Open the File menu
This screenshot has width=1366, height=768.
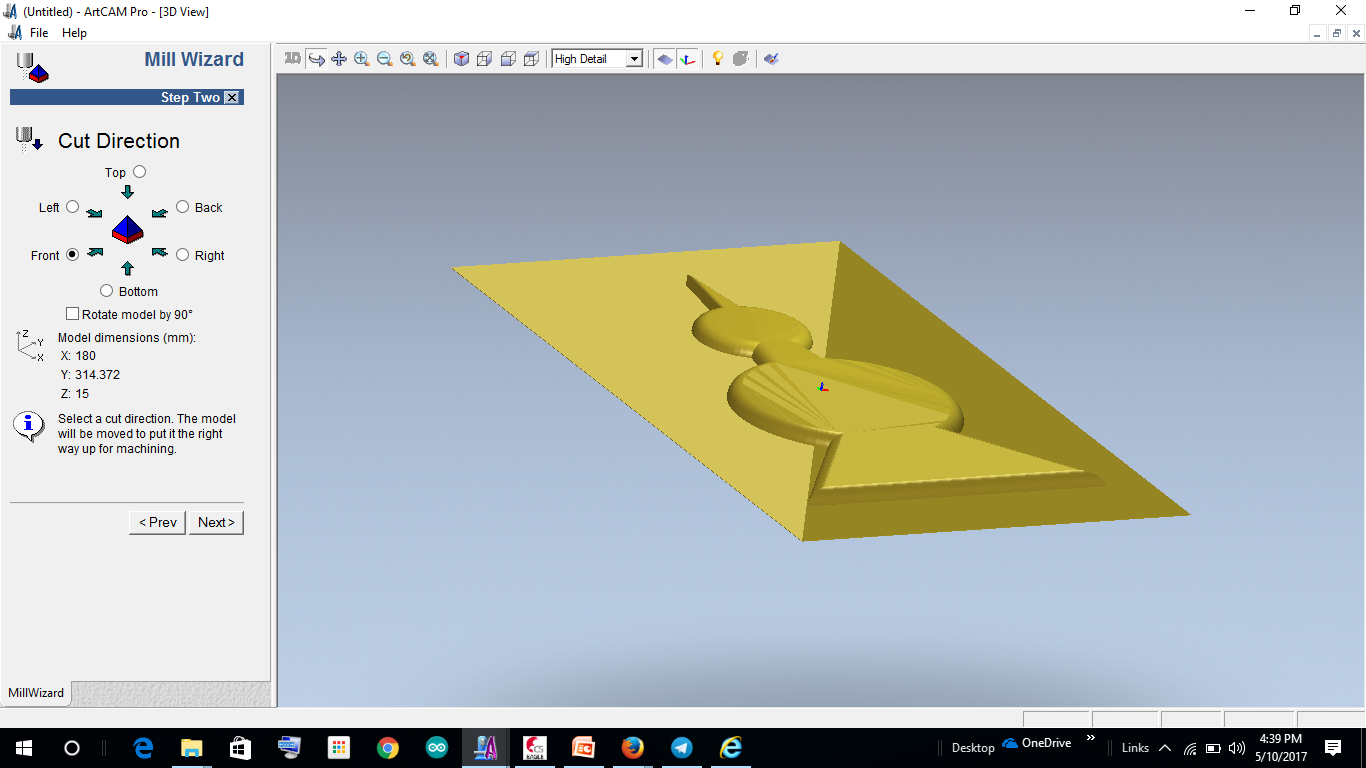point(39,33)
